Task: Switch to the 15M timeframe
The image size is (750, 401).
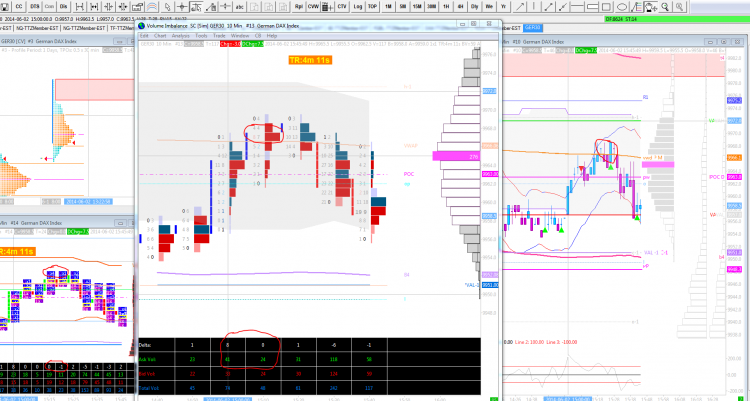Action: click(x=417, y=7)
